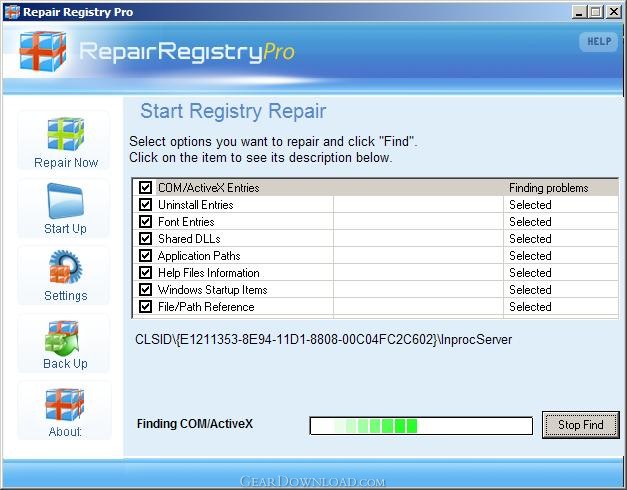Open the Settings gear icon
The width and height of the screenshot is (627, 490).
pos(65,266)
